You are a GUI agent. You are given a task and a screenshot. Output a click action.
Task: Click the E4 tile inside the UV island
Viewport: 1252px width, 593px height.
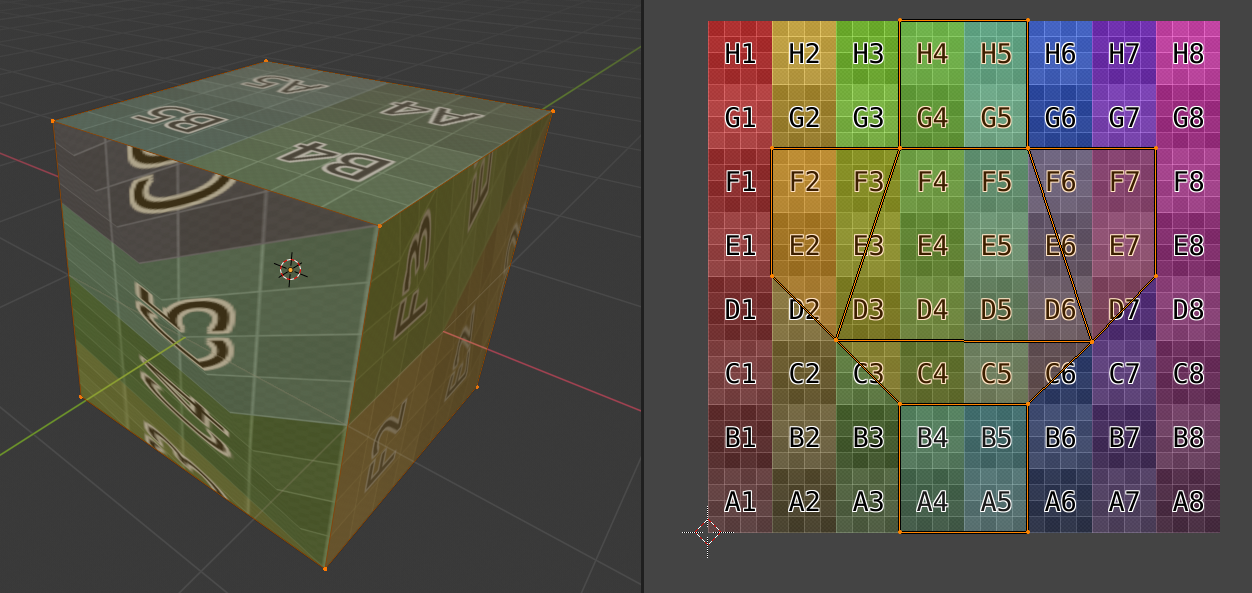tap(932, 245)
